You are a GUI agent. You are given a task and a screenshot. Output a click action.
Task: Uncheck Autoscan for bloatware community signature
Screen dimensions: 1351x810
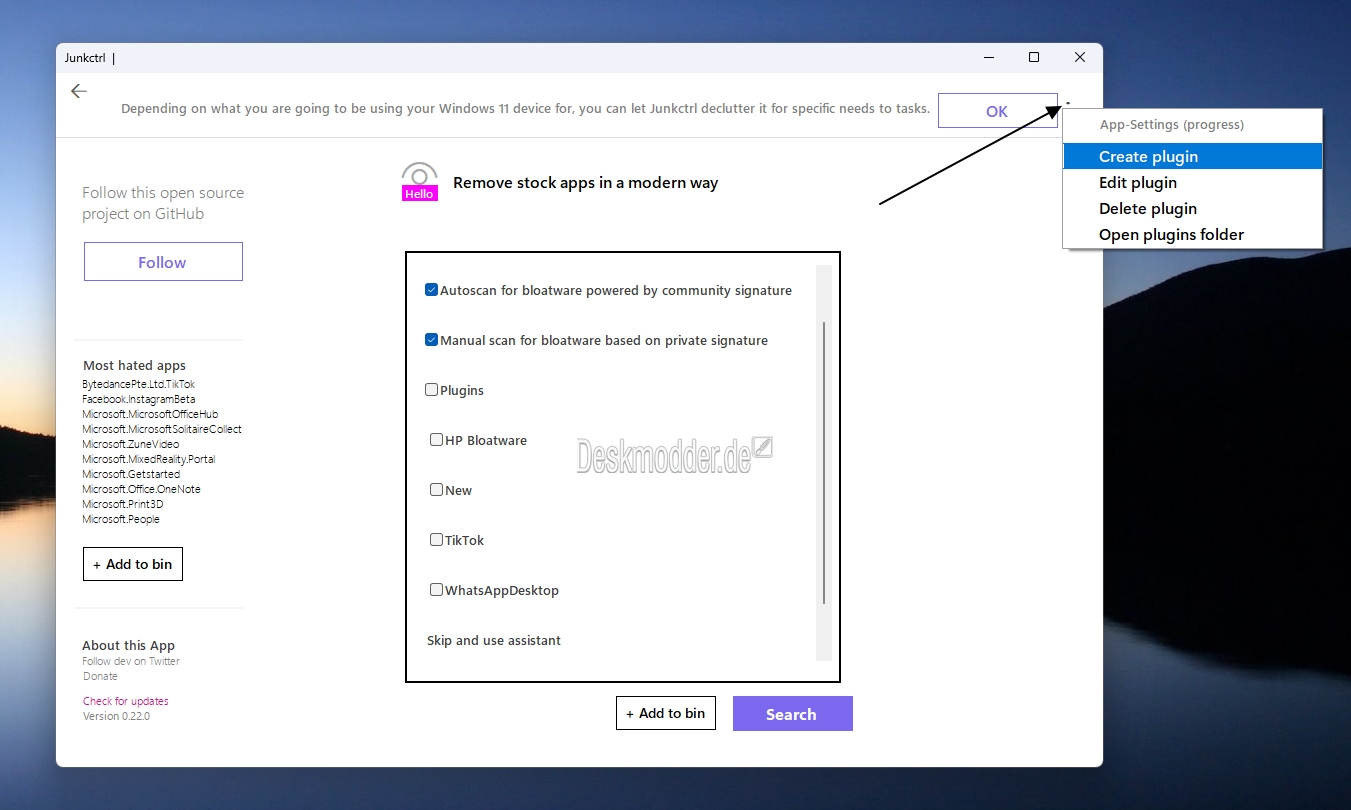tap(432, 290)
